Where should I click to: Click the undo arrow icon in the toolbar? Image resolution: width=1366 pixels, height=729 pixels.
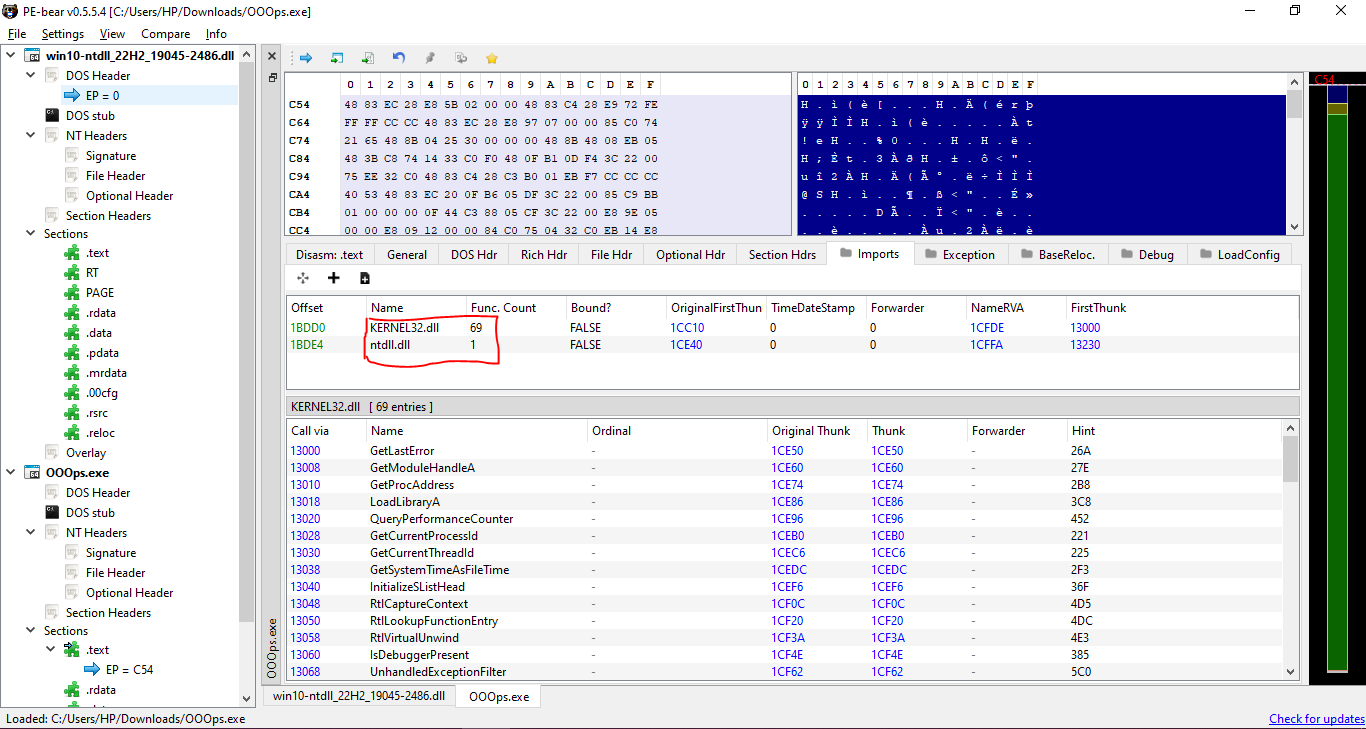tap(399, 58)
